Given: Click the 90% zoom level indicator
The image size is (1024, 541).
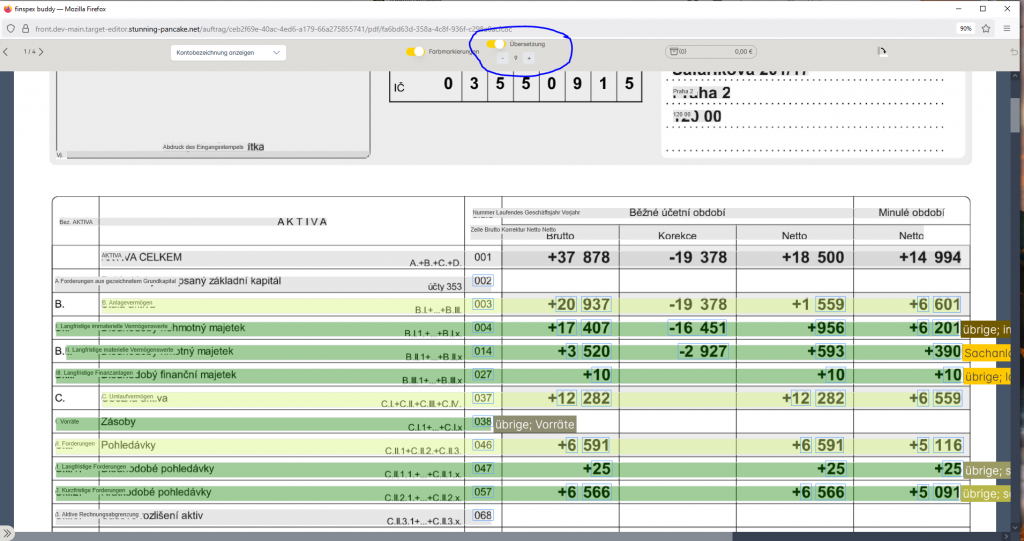Looking at the screenshot, I should [965, 29].
